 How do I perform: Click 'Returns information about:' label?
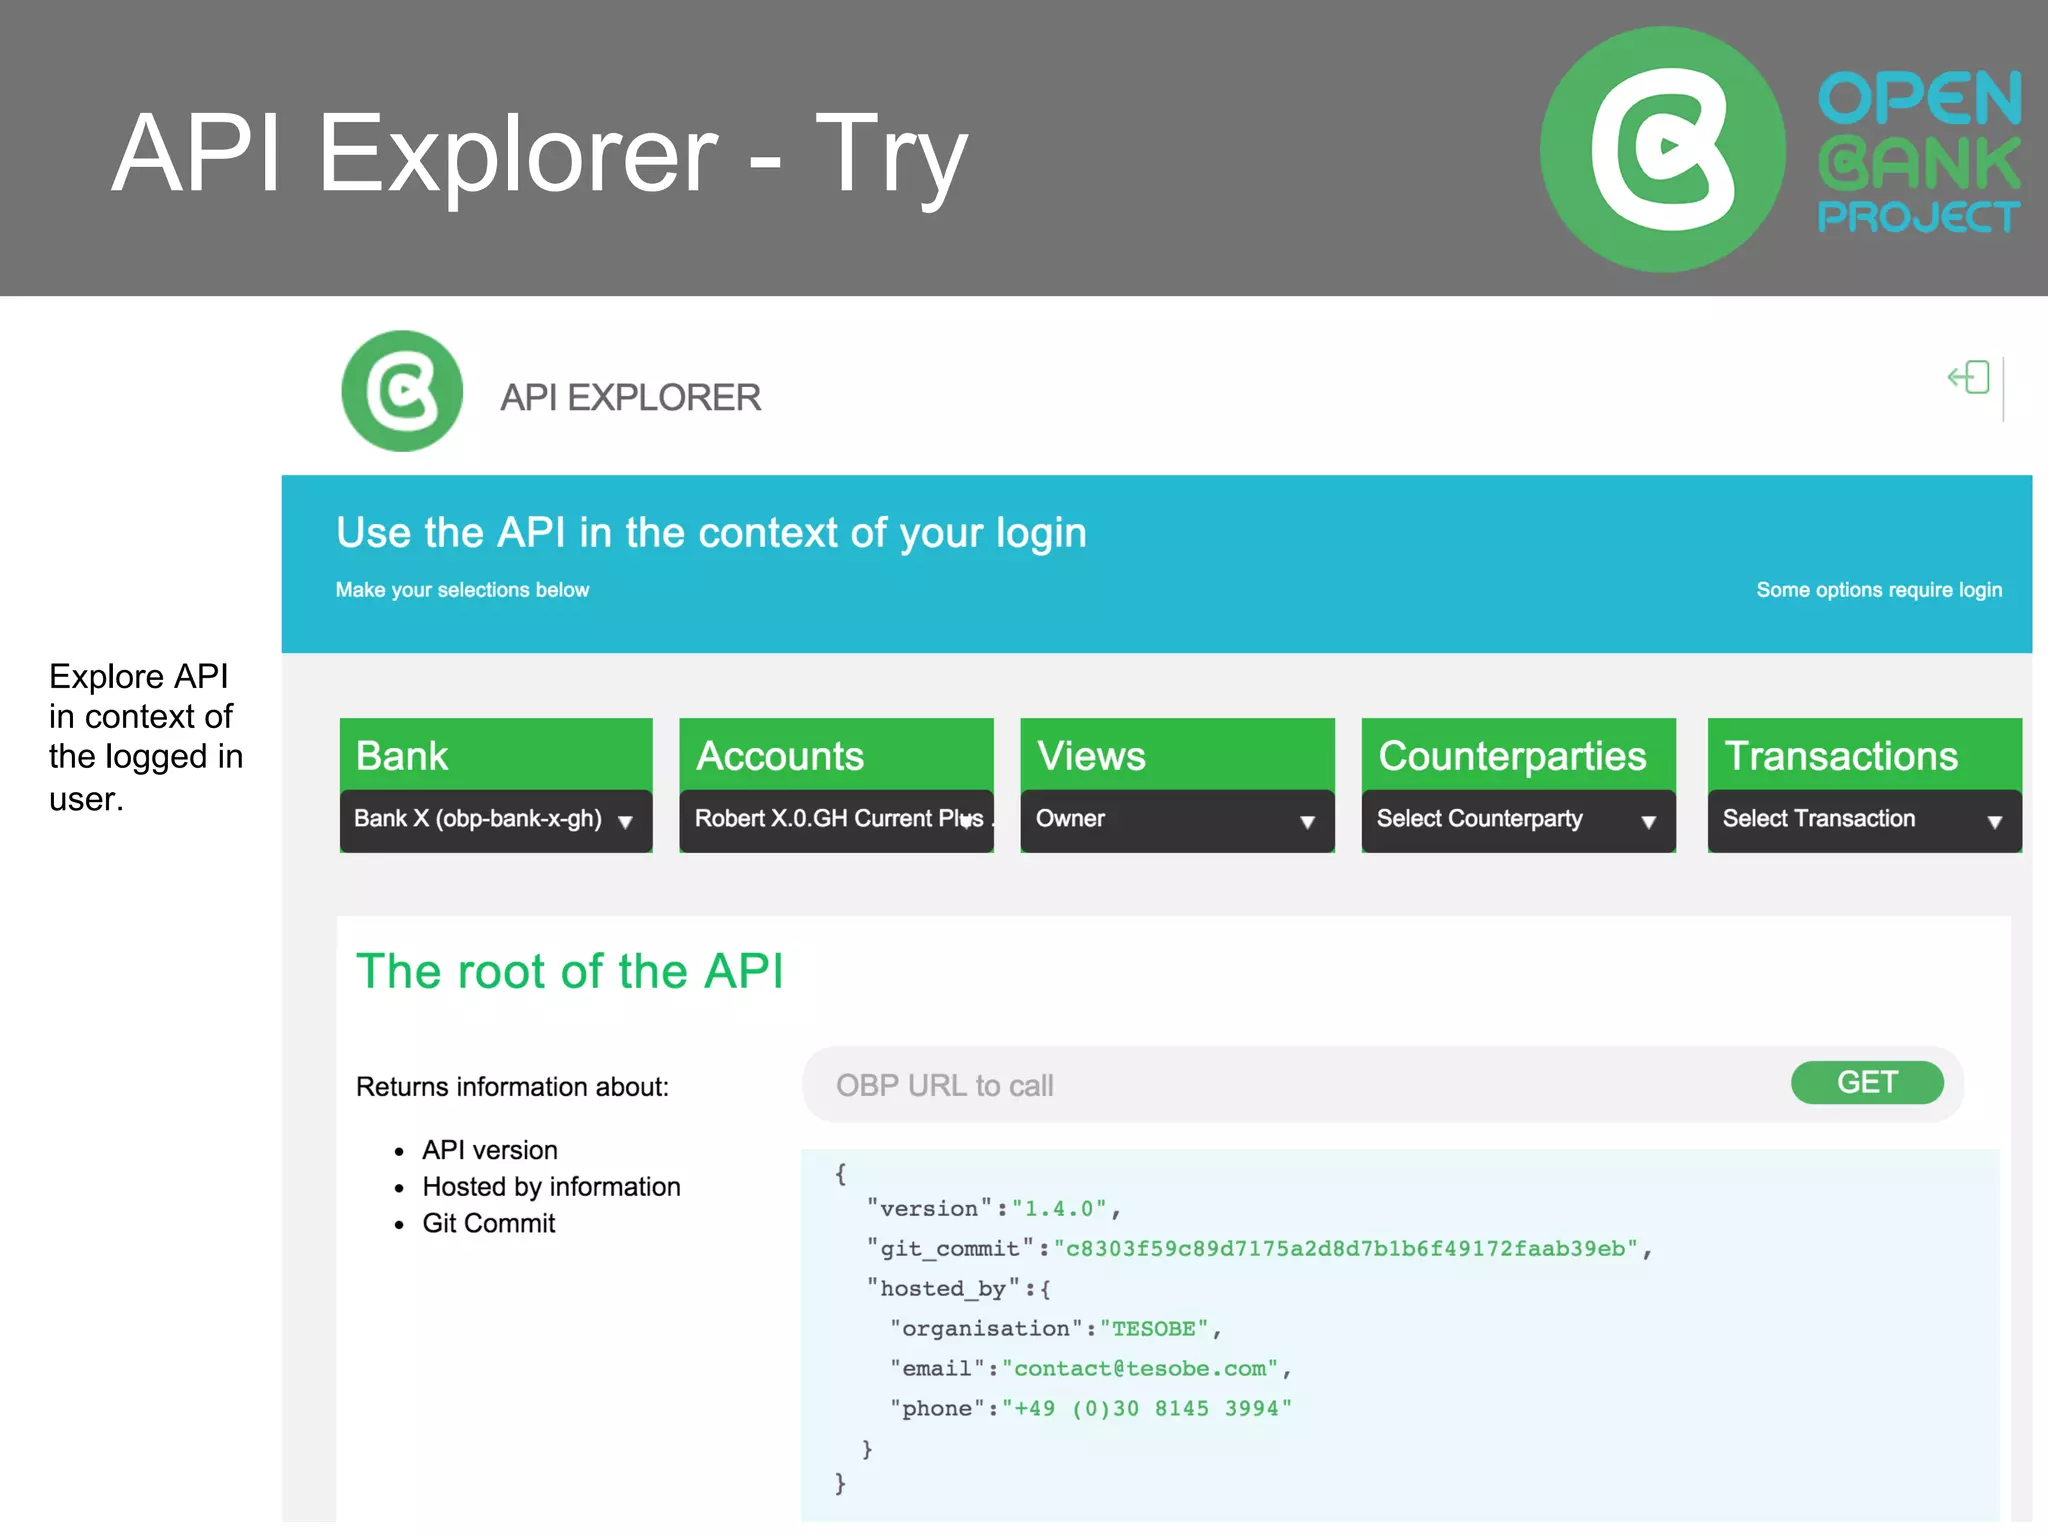point(512,1087)
